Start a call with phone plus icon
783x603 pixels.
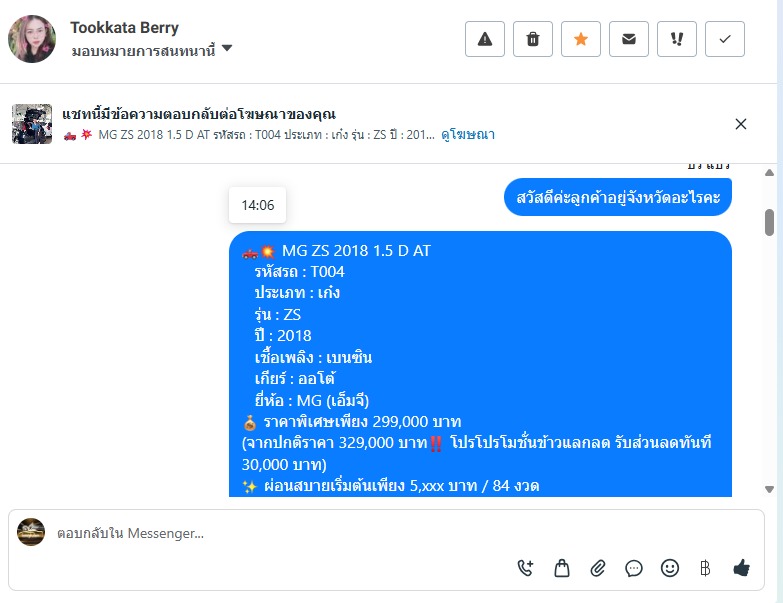click(x=525, y=568)
